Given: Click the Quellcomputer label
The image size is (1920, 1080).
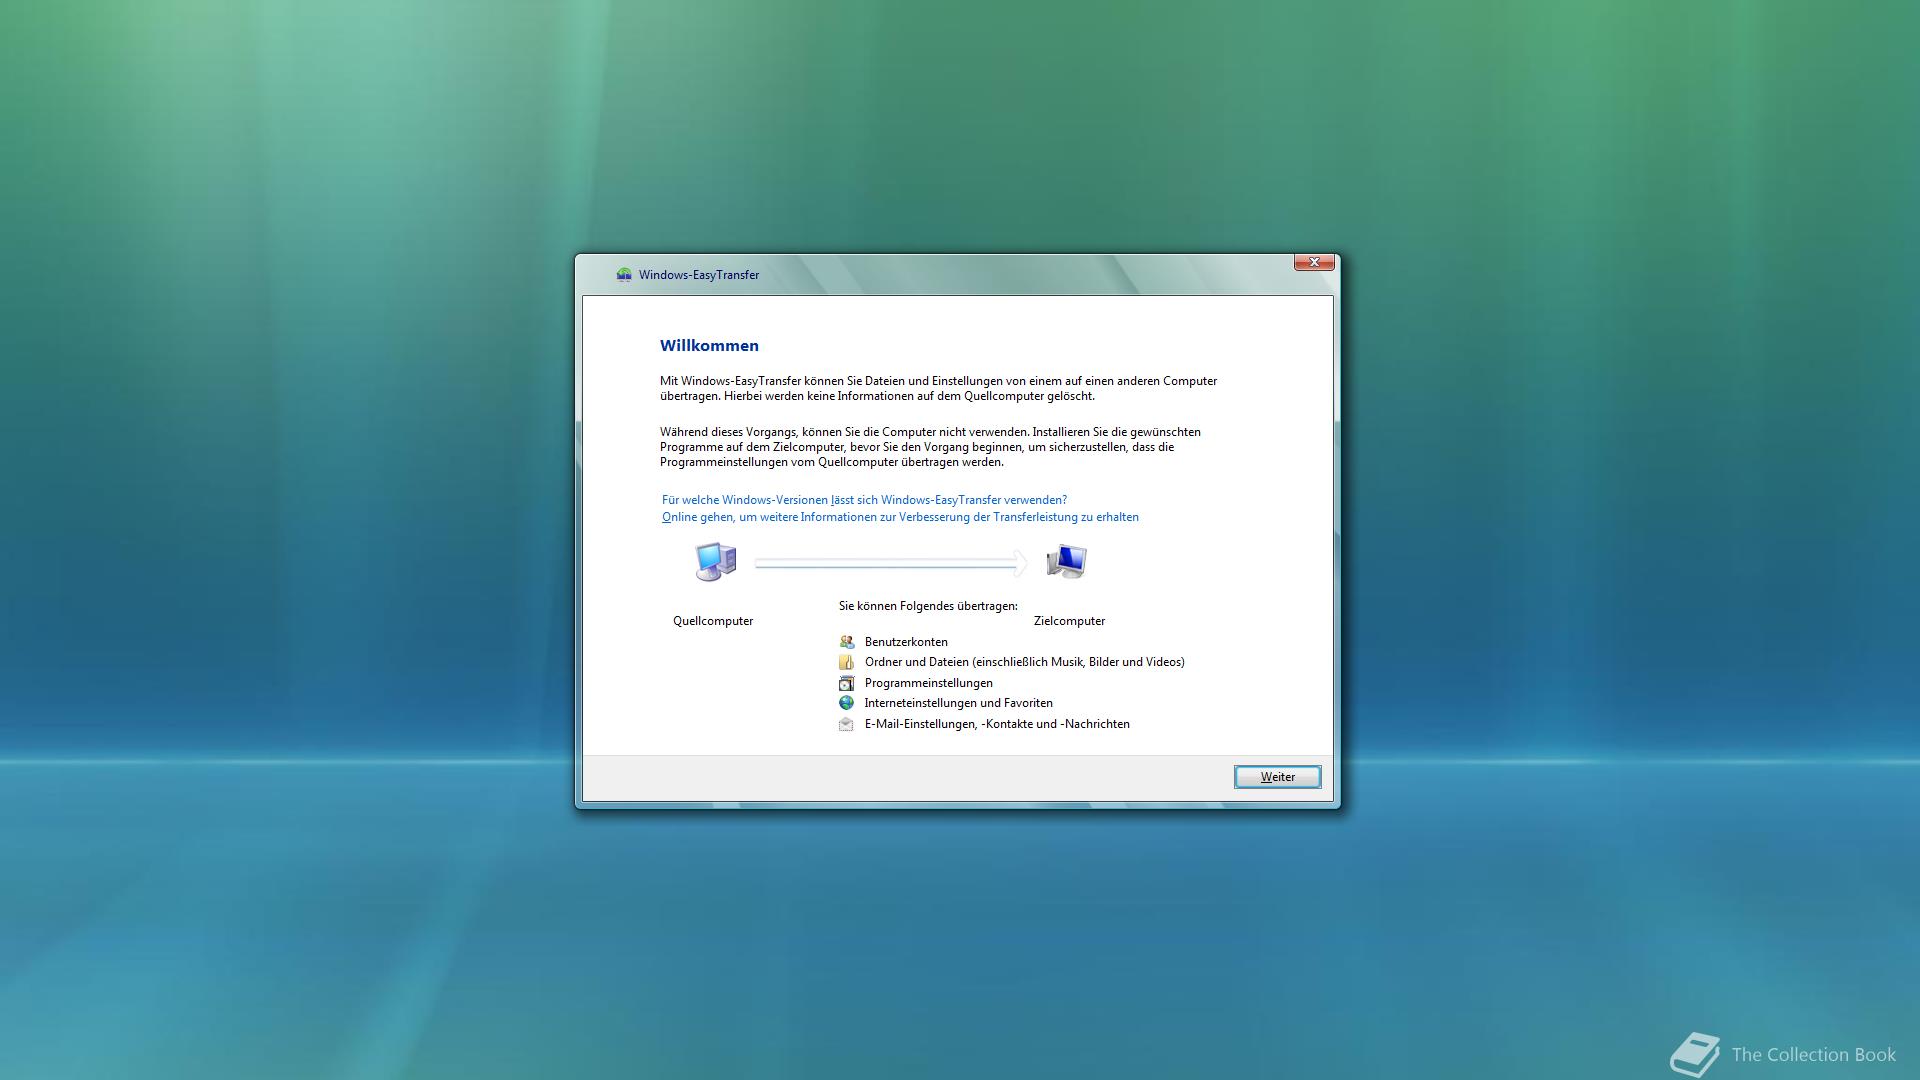Looking at the screenshot, I should click(x=713, y=621).
